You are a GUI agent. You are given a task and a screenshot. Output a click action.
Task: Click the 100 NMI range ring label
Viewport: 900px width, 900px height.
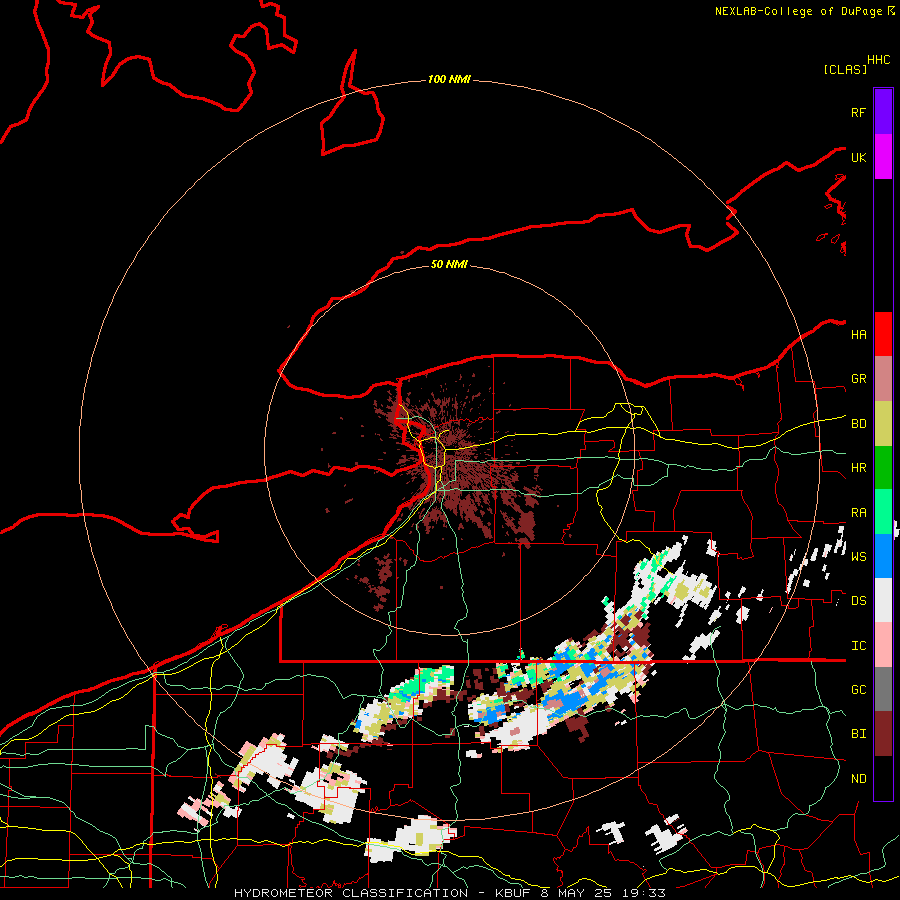[x=449, y=79]
